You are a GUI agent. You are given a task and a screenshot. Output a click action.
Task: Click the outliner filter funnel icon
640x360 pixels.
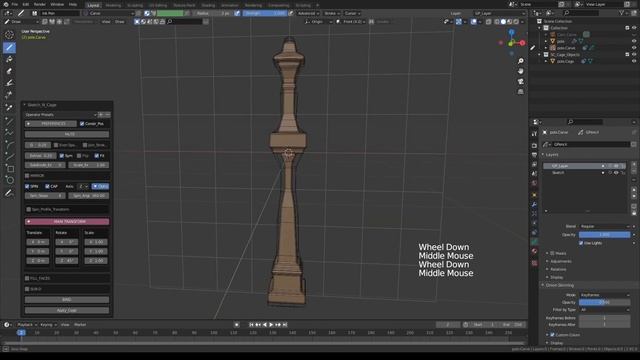pos(622,13)
